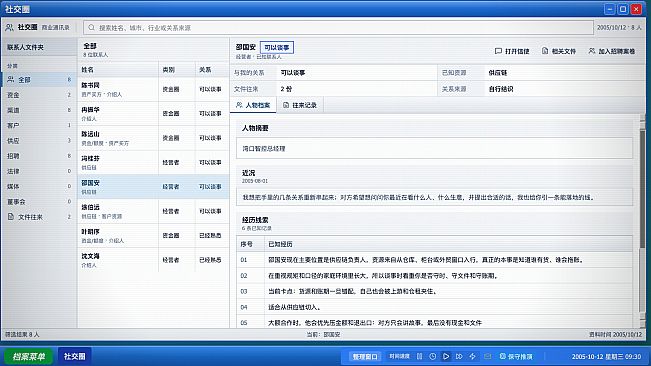The image size is (651, 366).
Task: Click the pause icon in the taskbar
Action: click(419, 356)
